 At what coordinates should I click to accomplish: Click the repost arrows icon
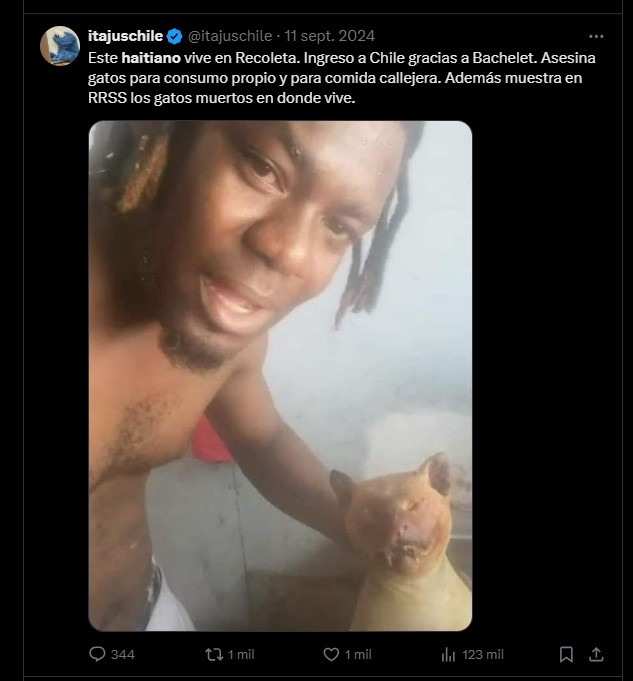pos(214,654)
